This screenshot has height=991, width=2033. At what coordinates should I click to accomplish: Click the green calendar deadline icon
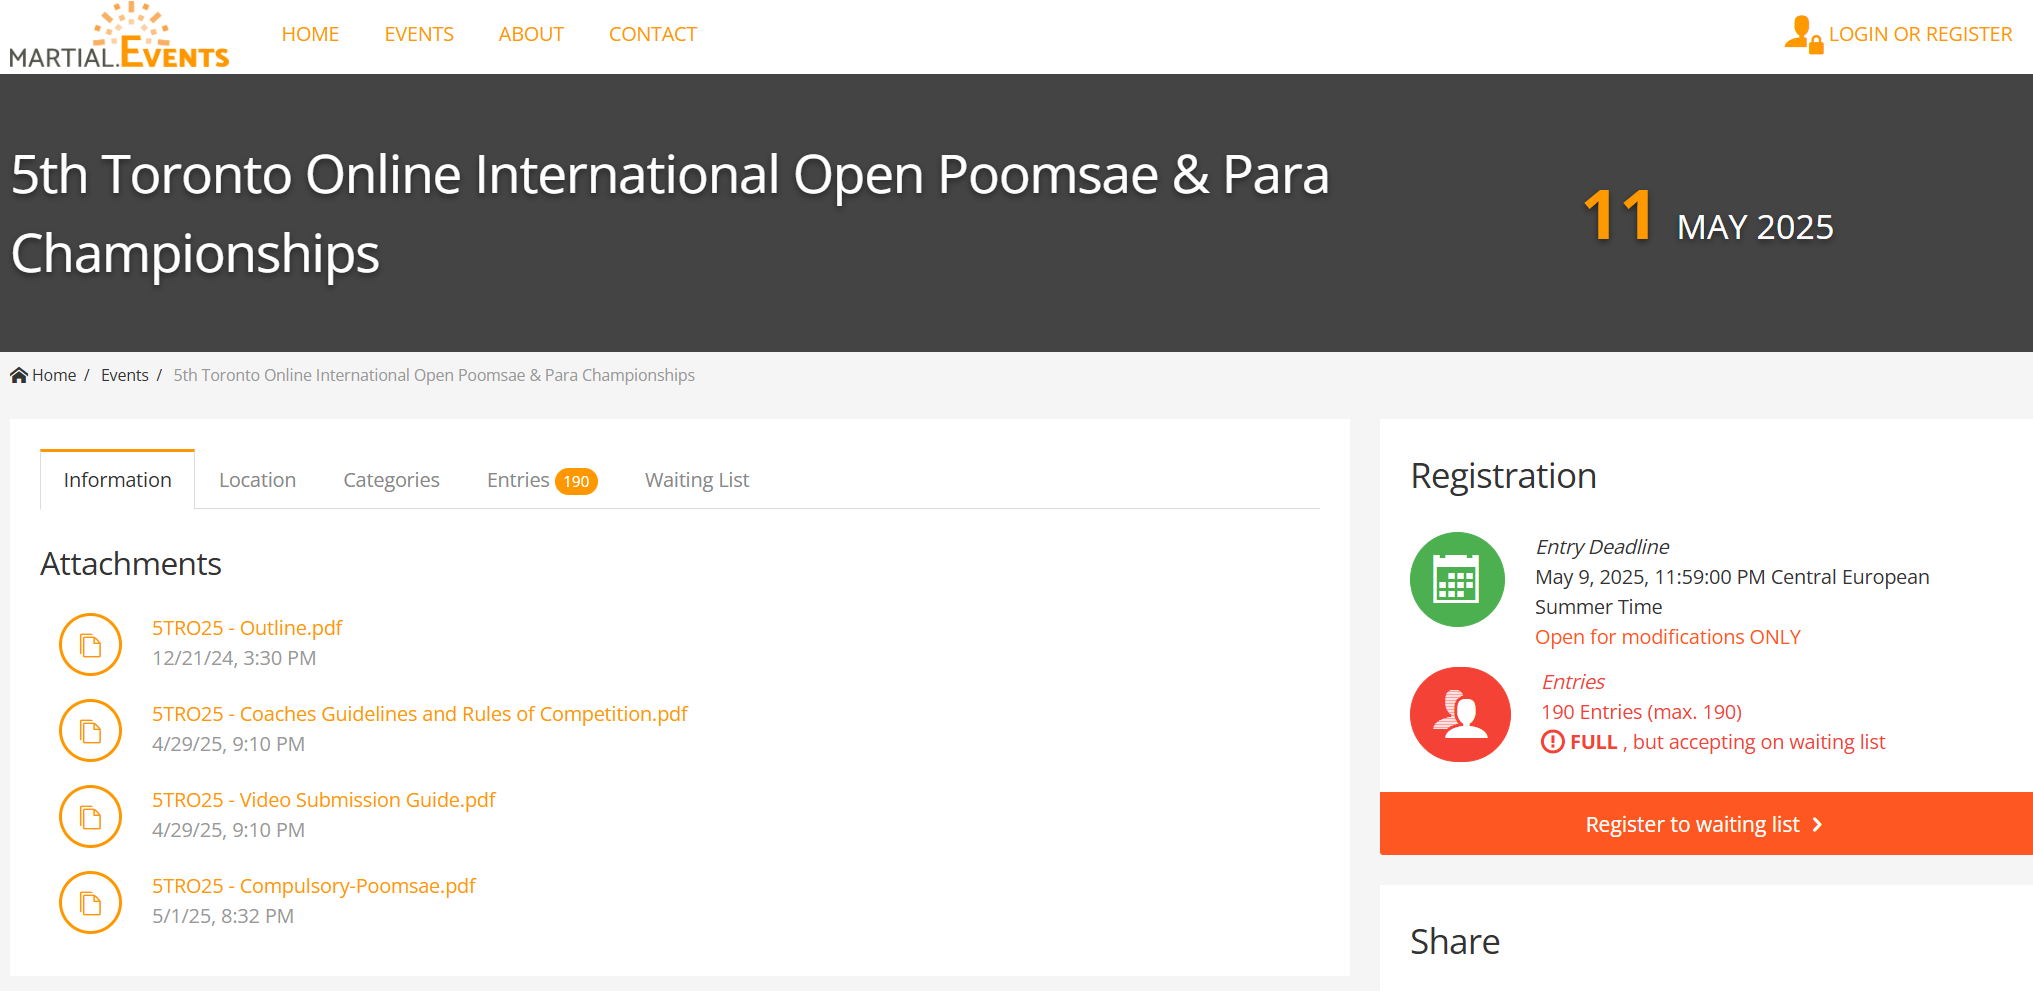click(1457, 579)
